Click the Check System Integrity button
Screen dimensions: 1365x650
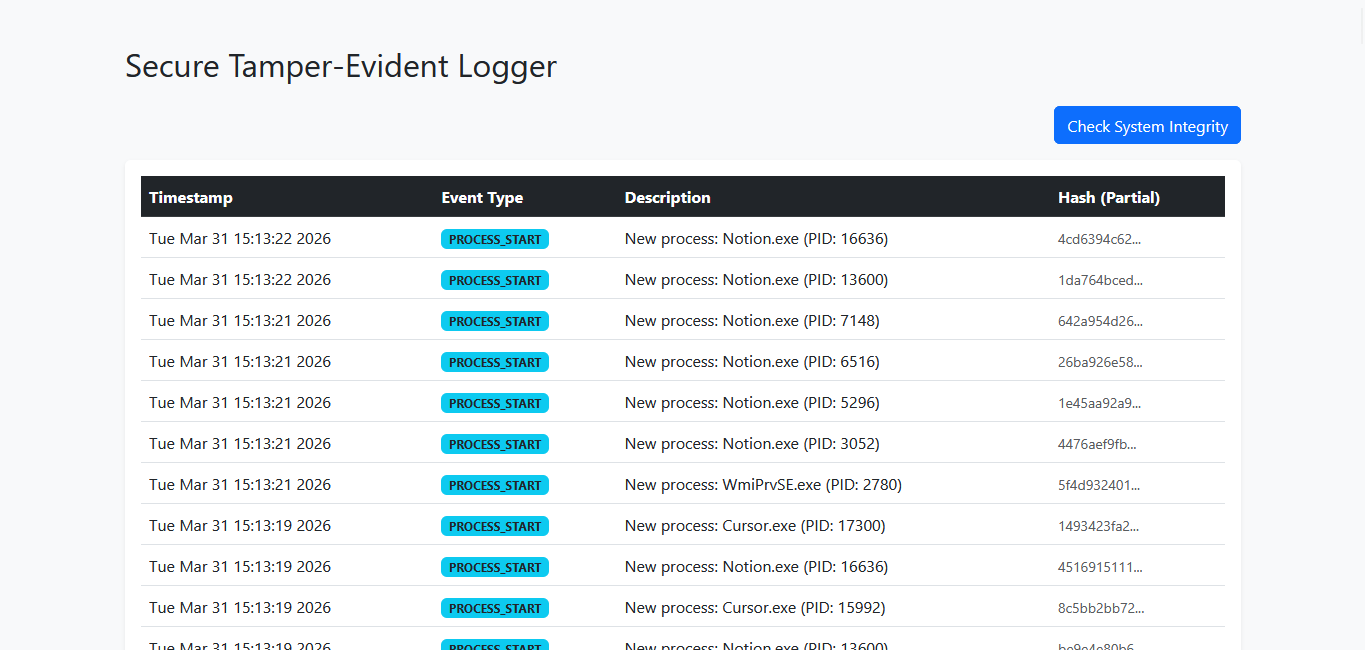1146,125
